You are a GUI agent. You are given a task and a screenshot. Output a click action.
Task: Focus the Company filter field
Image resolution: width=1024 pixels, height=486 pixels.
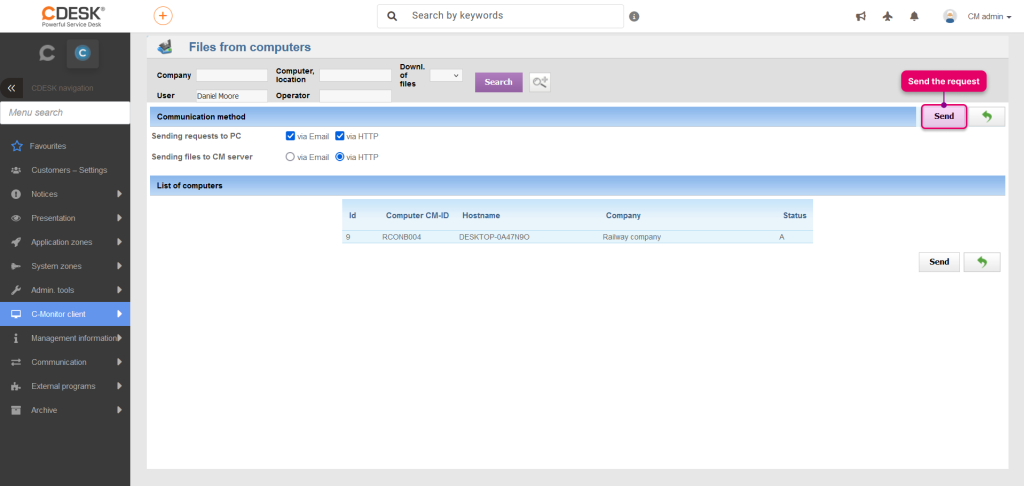tap(232, 75)
